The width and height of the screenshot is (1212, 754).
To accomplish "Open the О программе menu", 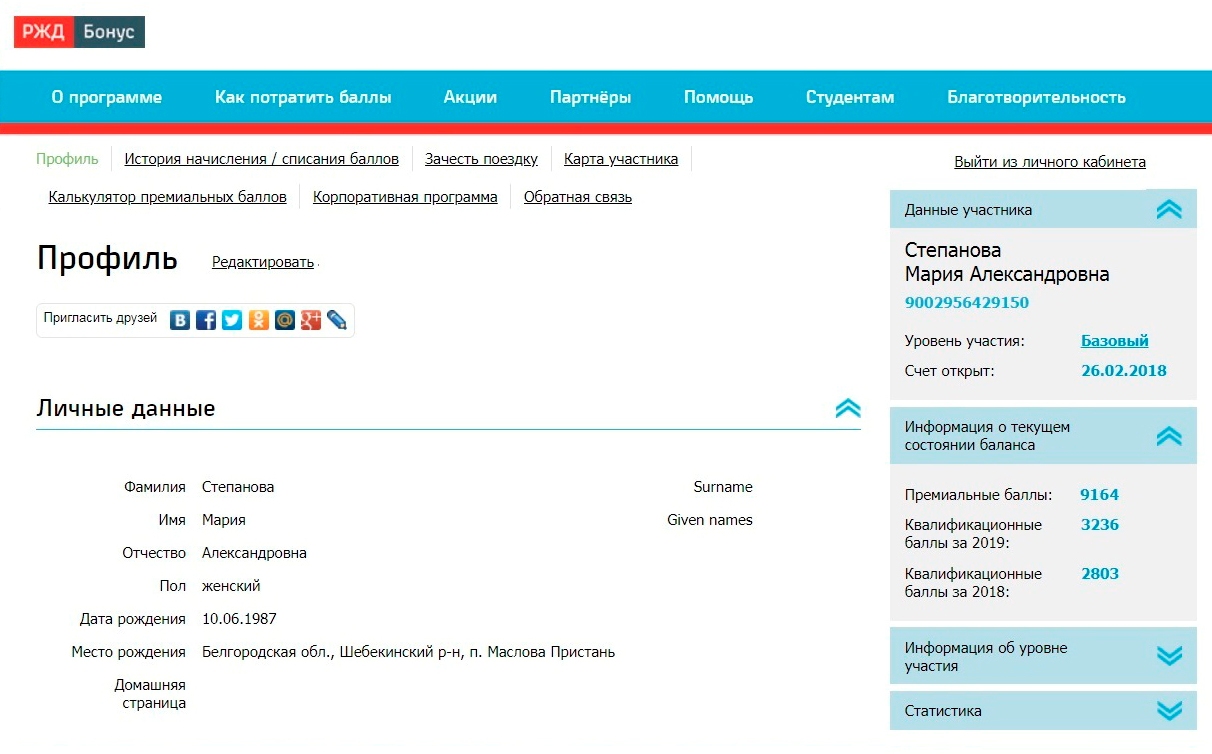I will (107, 97).
